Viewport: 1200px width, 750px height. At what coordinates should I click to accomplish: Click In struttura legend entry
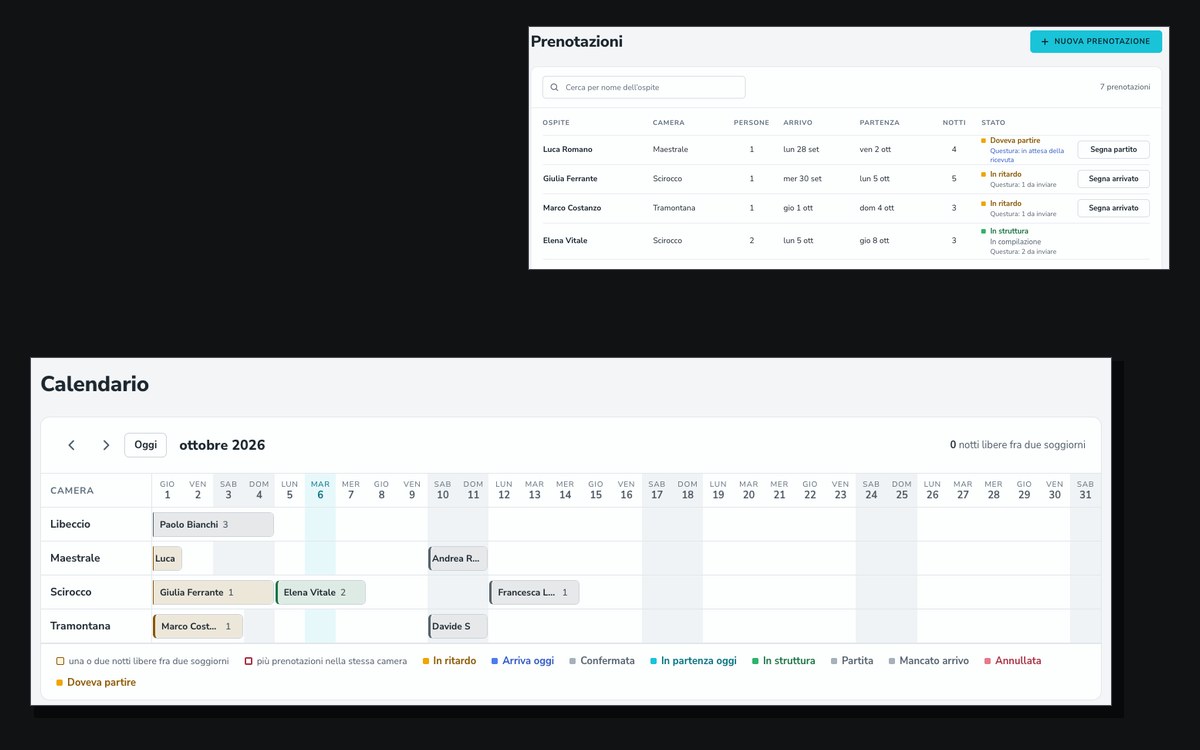tap(783, 661)
